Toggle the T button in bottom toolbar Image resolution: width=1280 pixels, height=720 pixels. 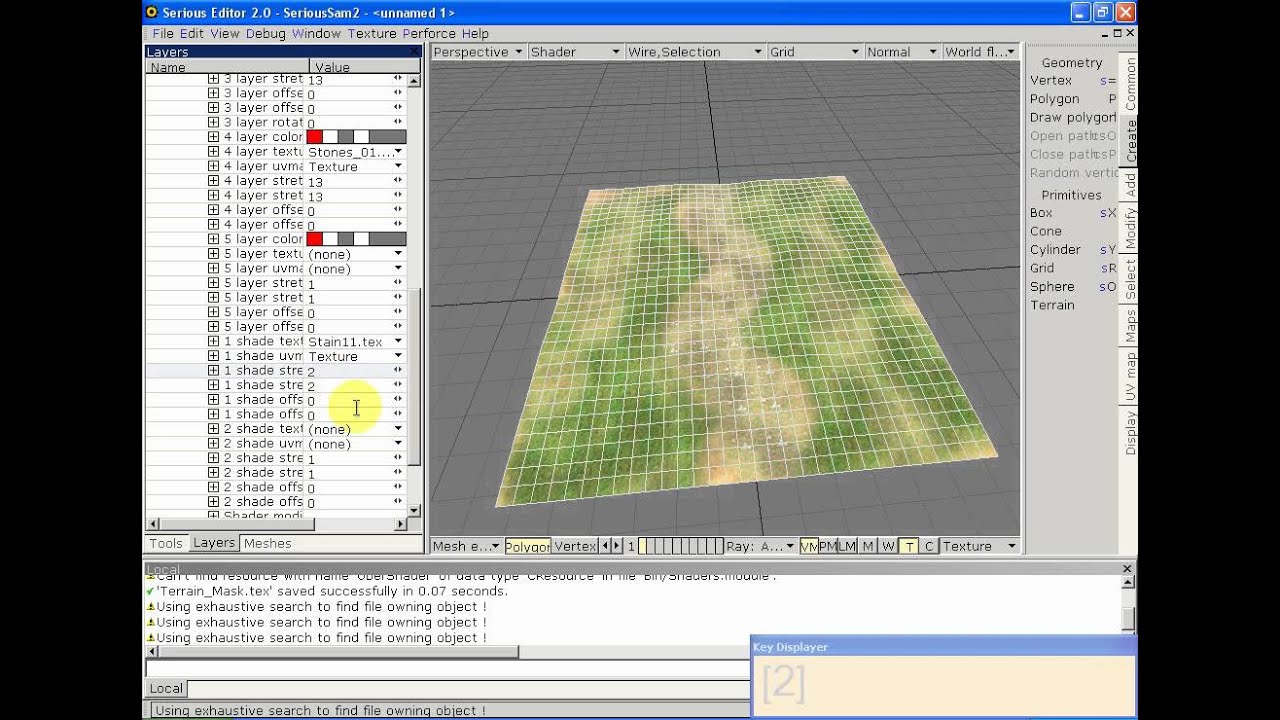(909, 546)
